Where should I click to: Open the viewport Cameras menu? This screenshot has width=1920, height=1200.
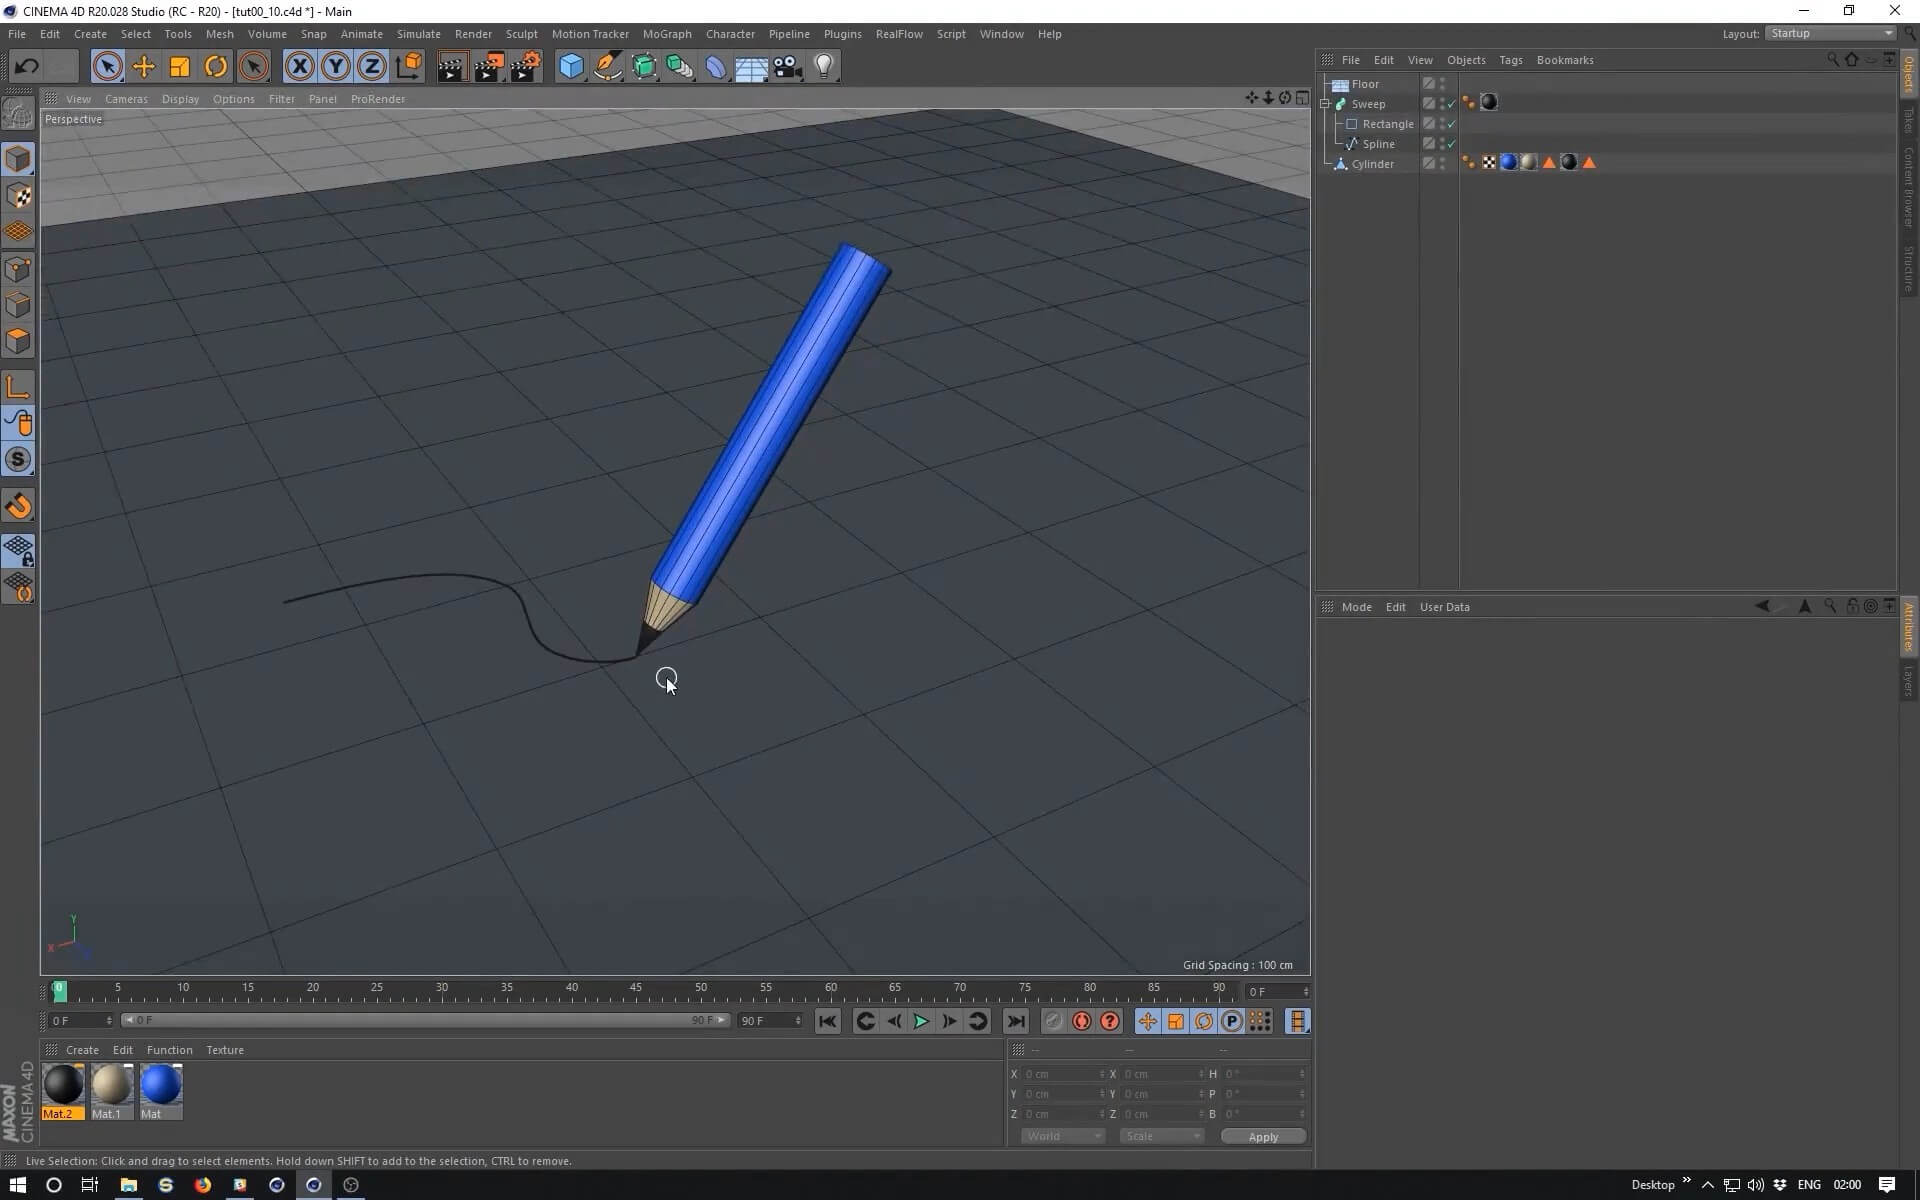tap(126, 99)
